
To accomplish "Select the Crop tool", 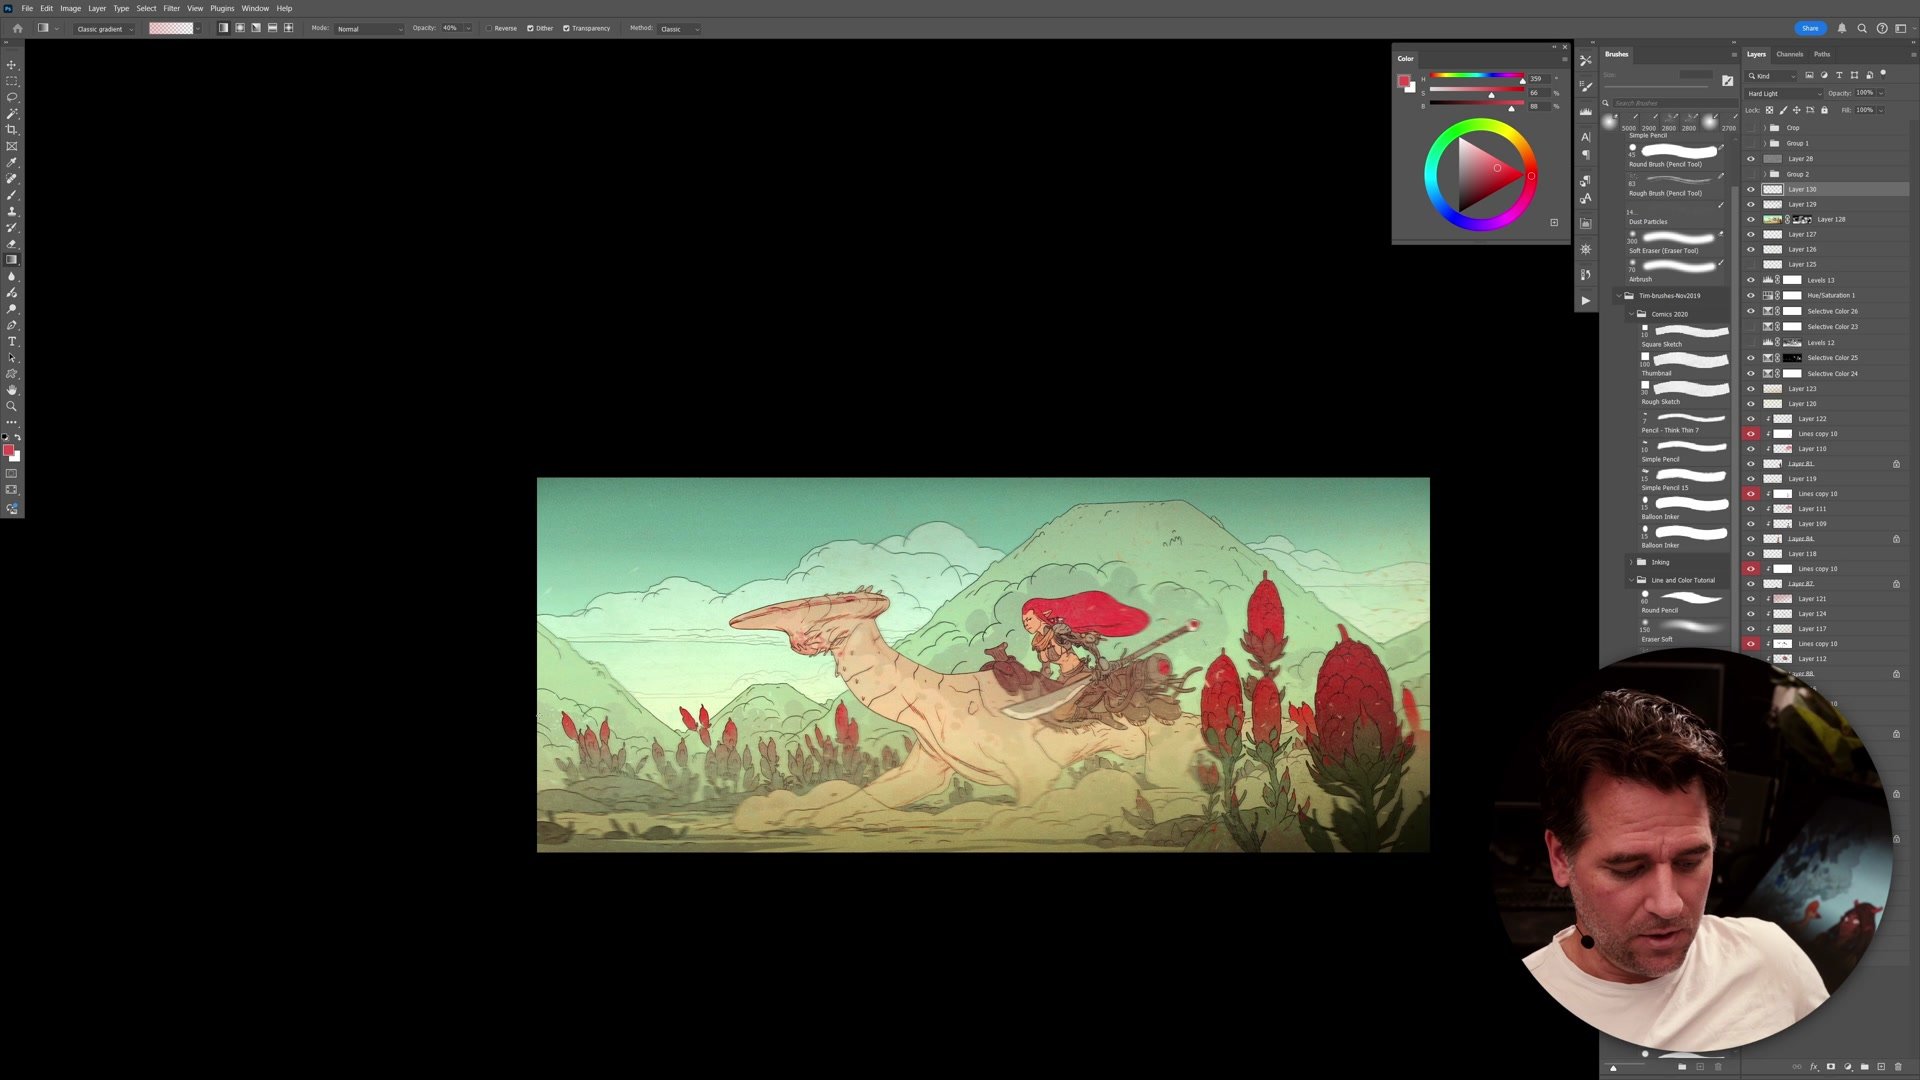I will (x=12, y=129).
